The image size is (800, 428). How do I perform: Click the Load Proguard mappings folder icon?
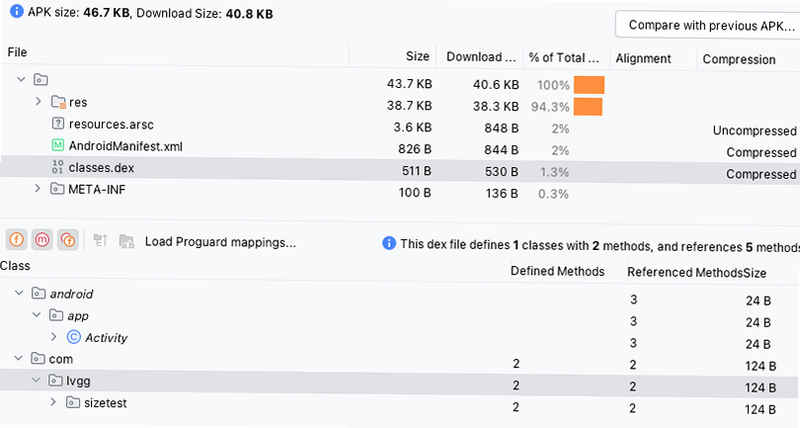(126, 241)
